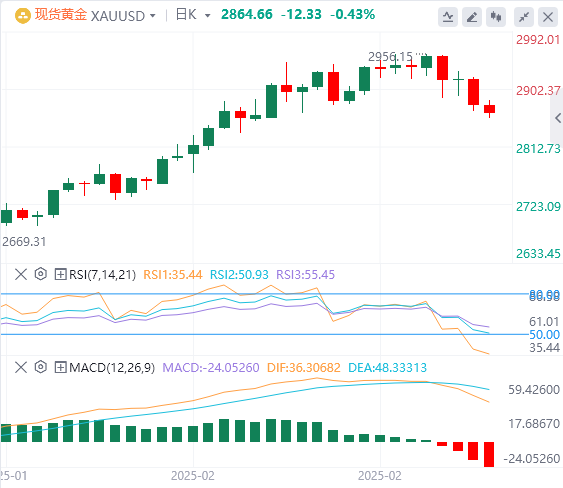Image resolution: width=563 pixels, height=488 pixels.
Task: Select the pencil drawing tool icon
Action: [472, 17]
